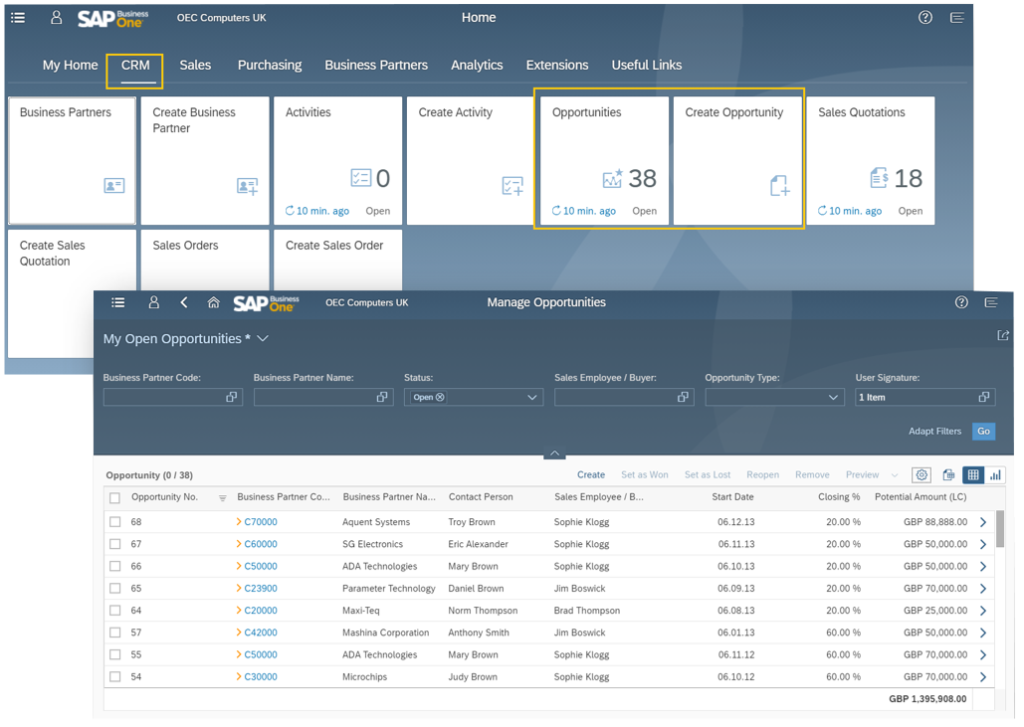Open the Create Business Partner tile
This screenshot has width=1024, height=727.
(x=205, y=161)
